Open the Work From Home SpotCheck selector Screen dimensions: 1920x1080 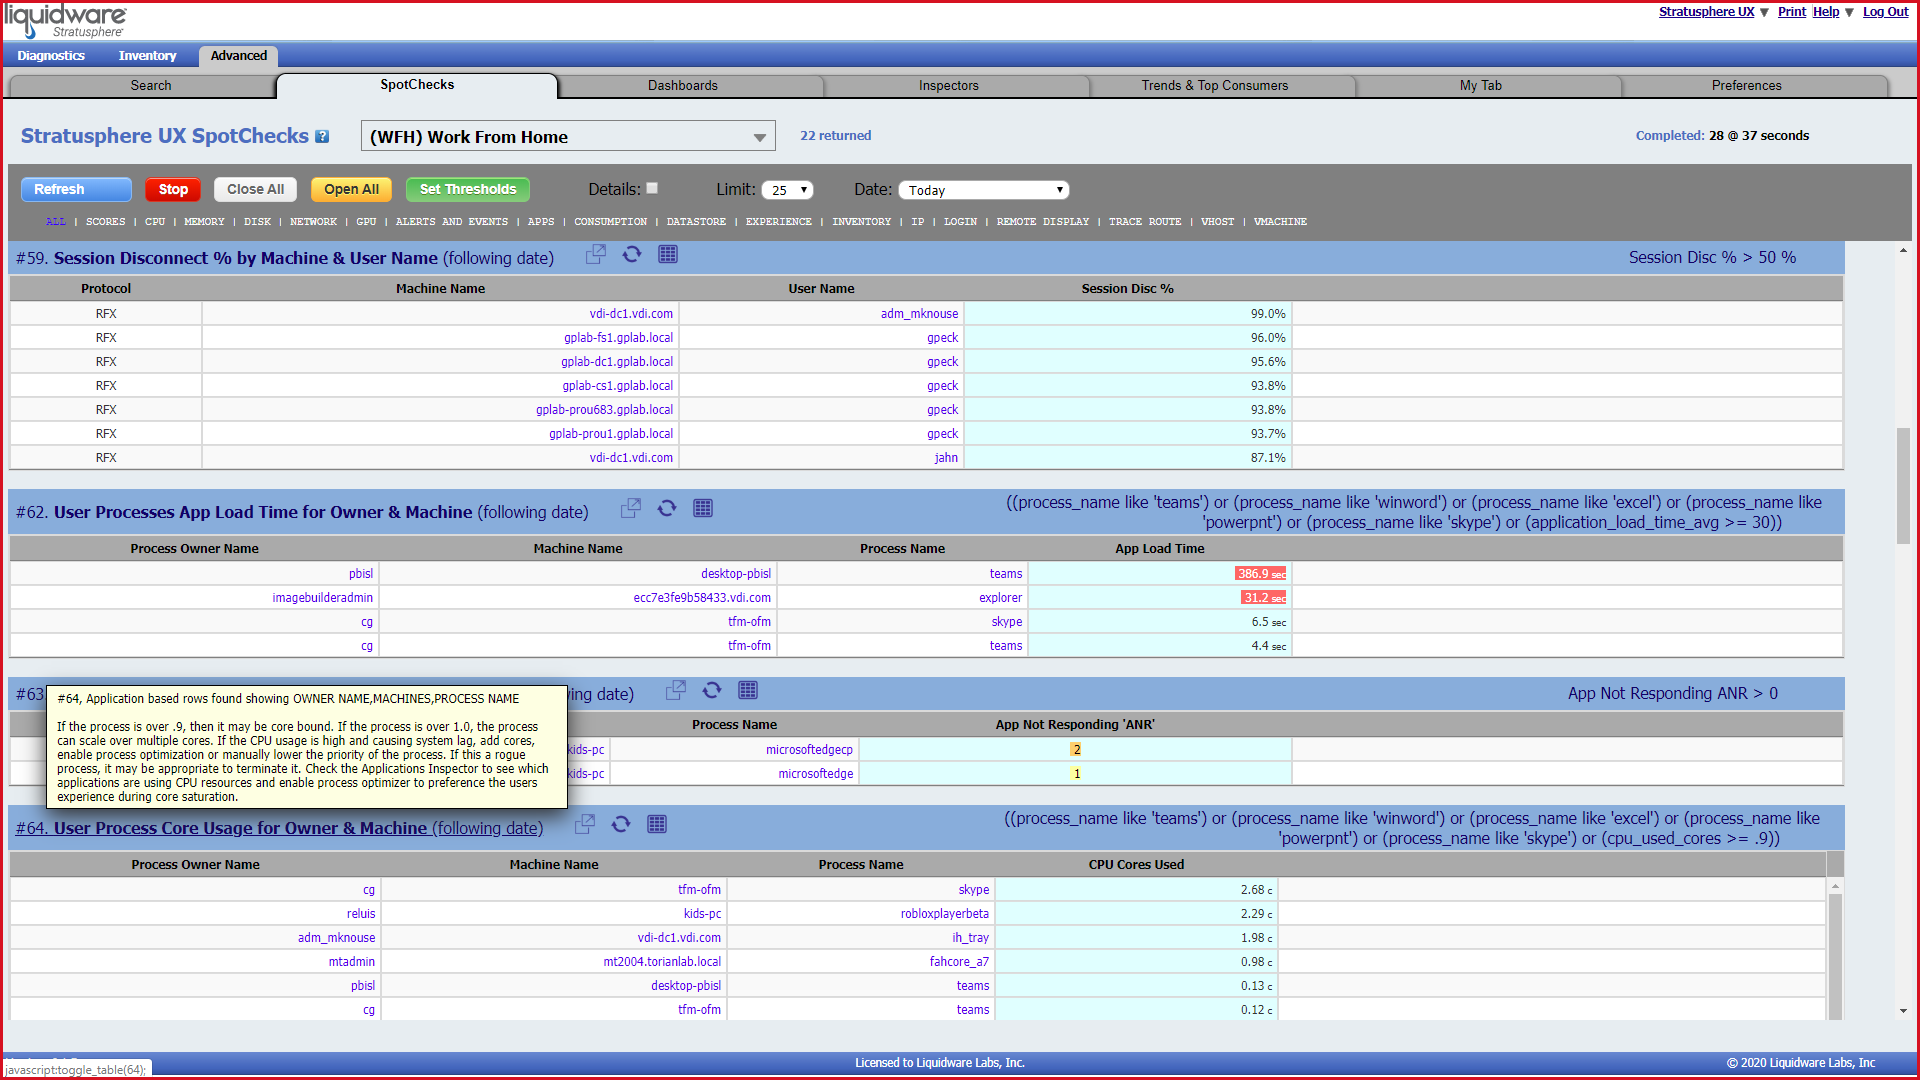(x=568, y=137)
